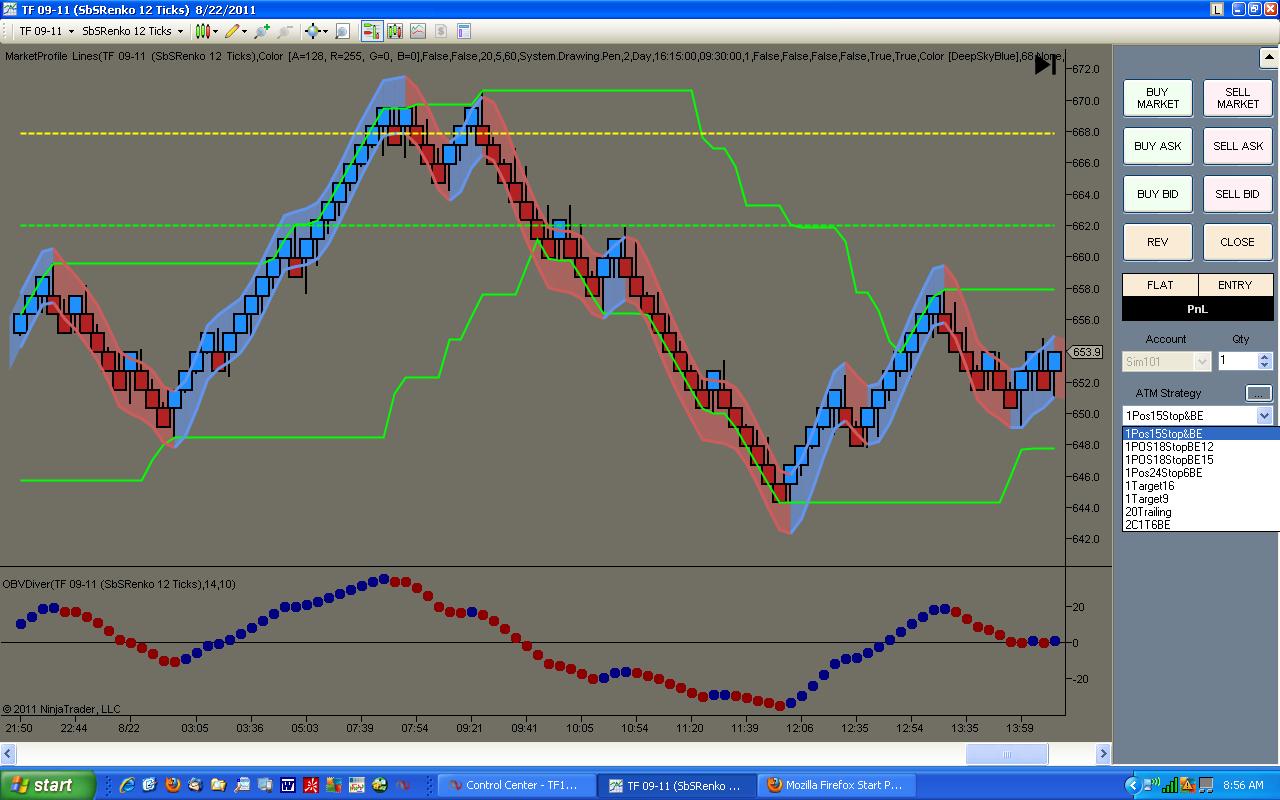1280x800 pixels.
Task: Select 2C1T6BE strategy
Action: tap(1200, 525)
